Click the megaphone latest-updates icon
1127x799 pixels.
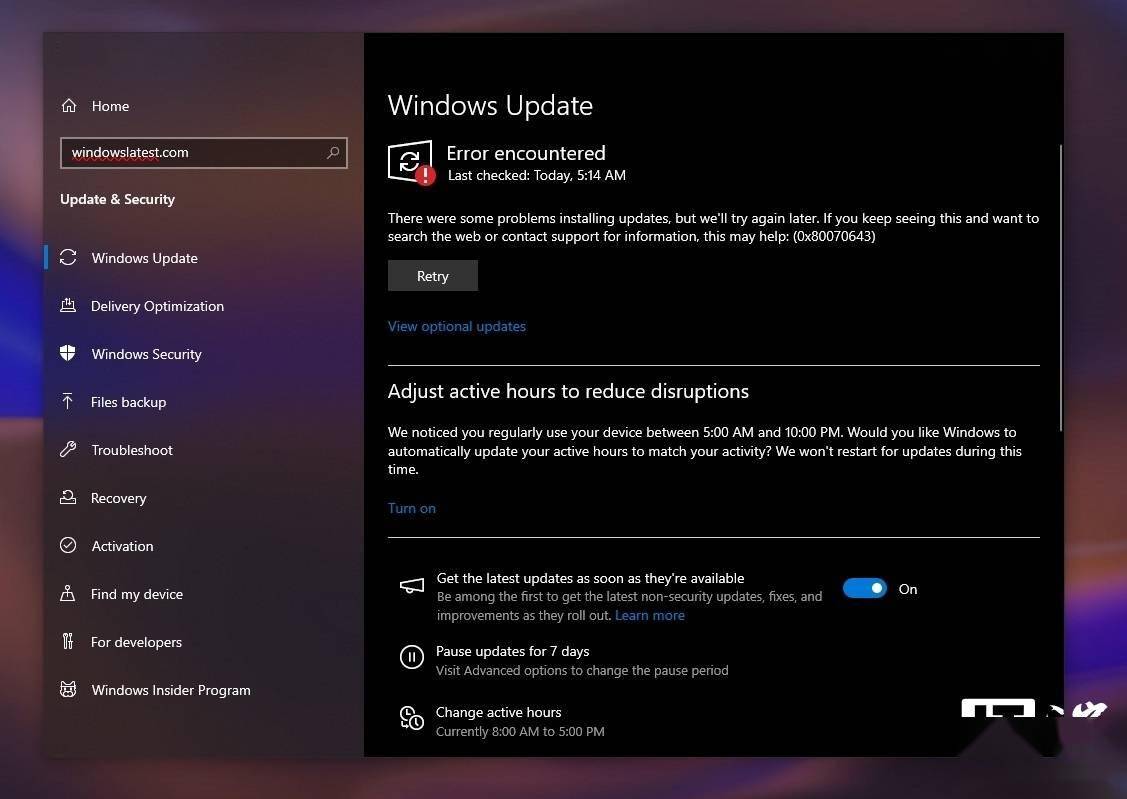pos(412,586)
